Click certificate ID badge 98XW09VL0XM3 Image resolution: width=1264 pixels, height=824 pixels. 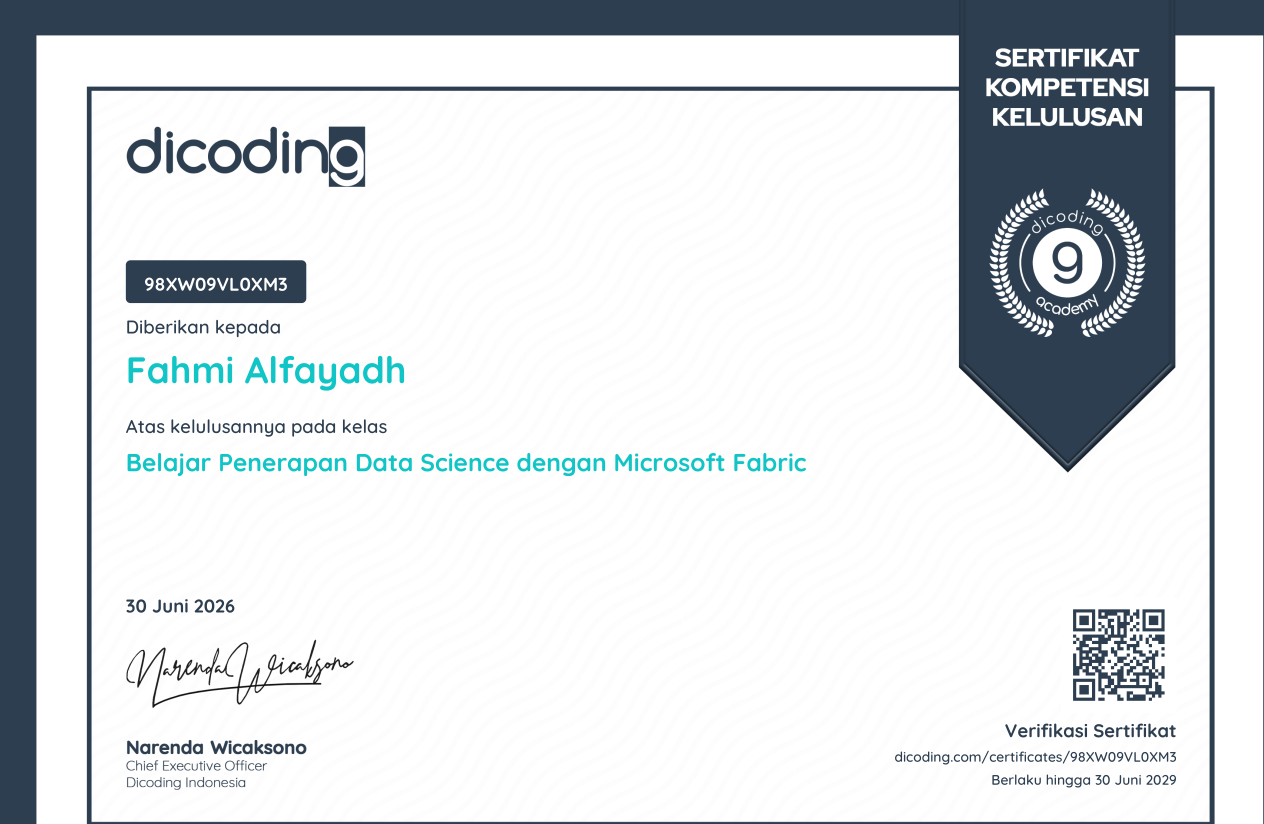point(216,282)
